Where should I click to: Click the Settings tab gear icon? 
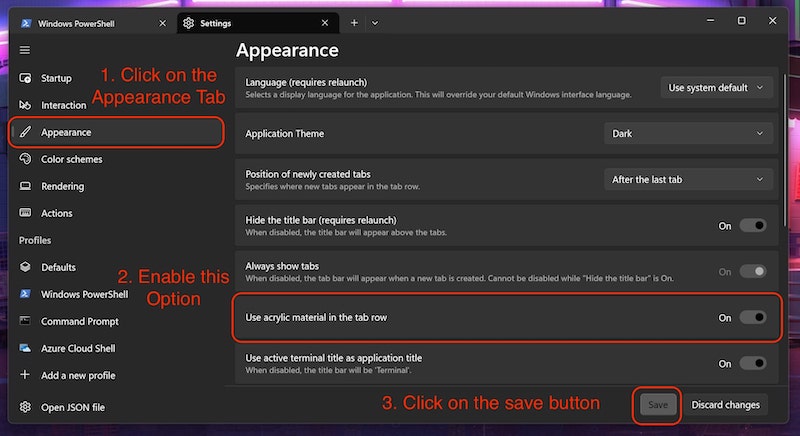pos(188,23)
